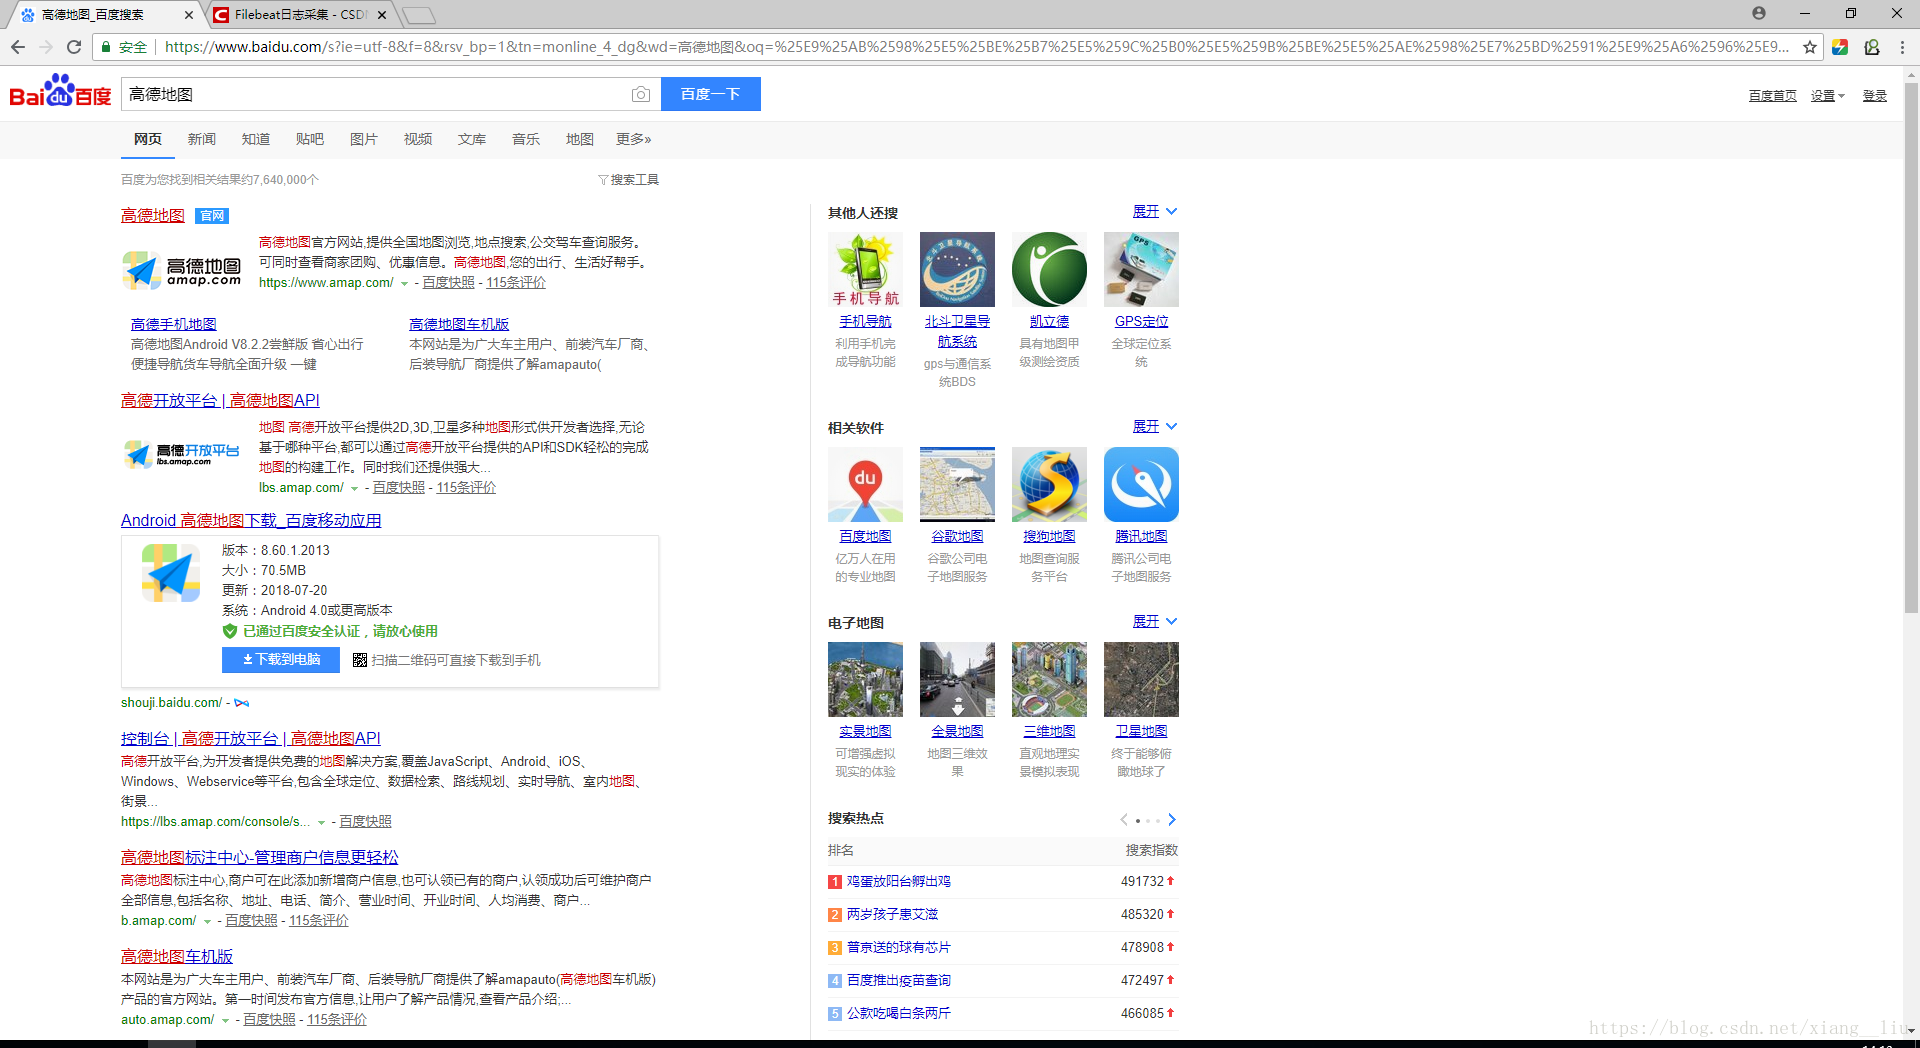The image size is (1920, 1048).
Task: Open dropdown arrow beside b.amap.com/
Action: [207, 922]
